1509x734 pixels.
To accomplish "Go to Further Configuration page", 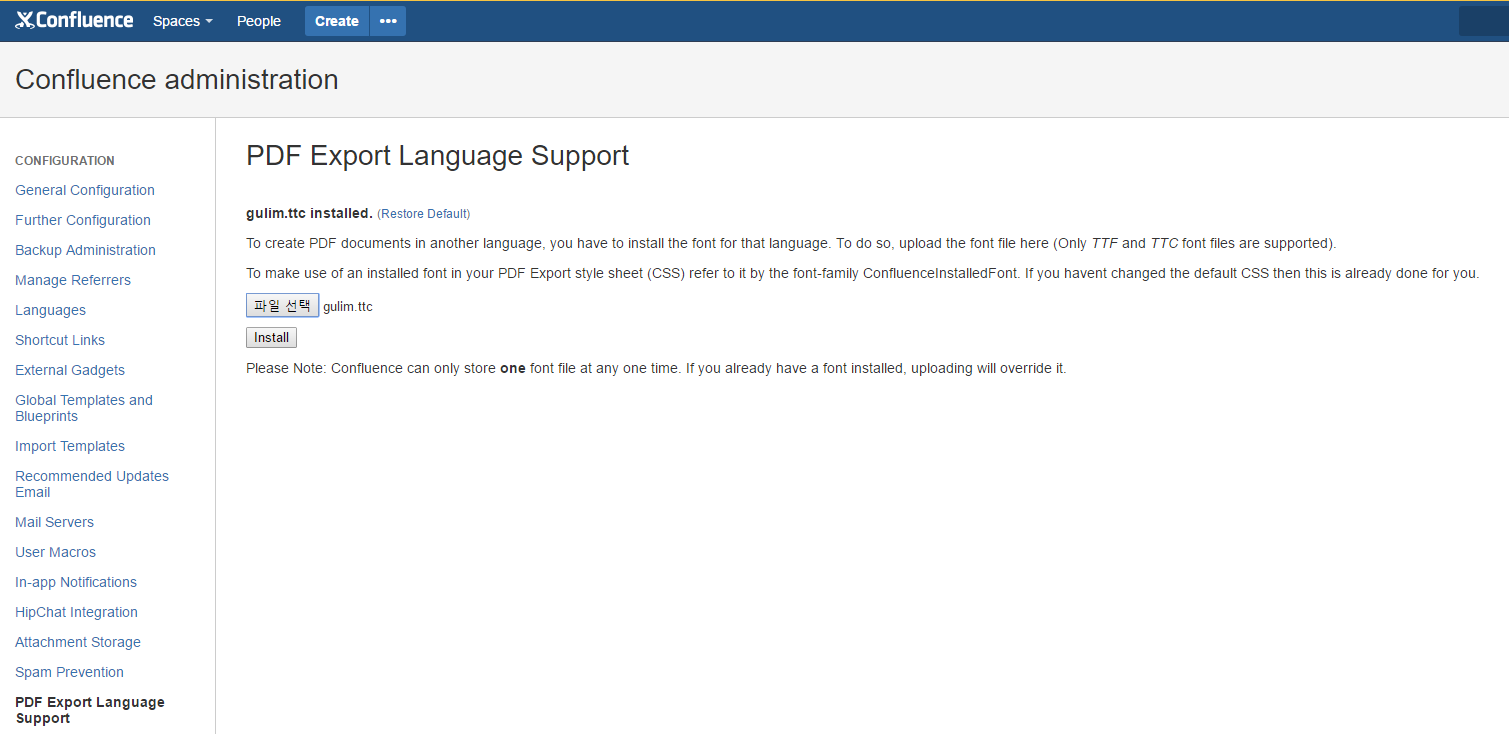I will (83, 220).
